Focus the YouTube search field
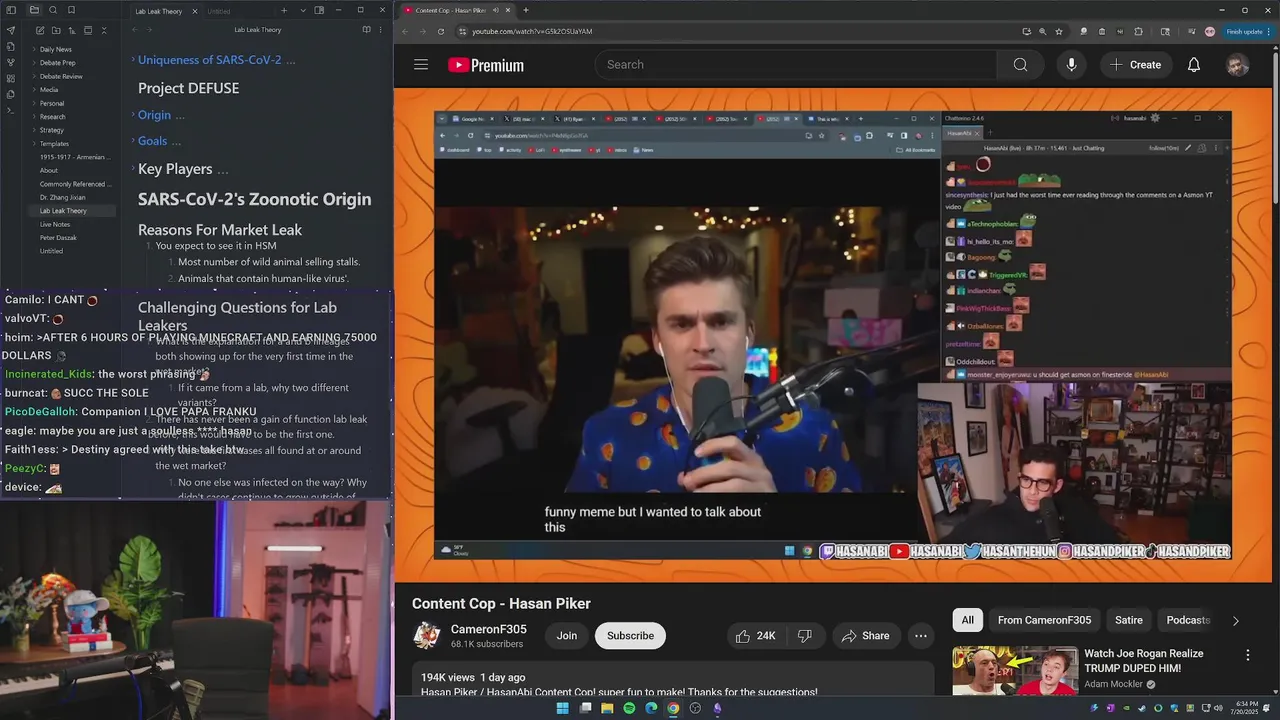Viewport: 1280px width, 720px height. click(797, 65)
